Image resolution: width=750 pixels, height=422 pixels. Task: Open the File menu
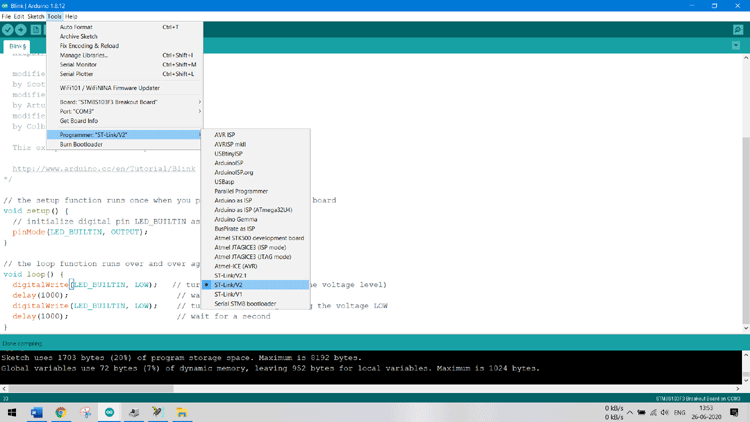(x=6, y=16)
